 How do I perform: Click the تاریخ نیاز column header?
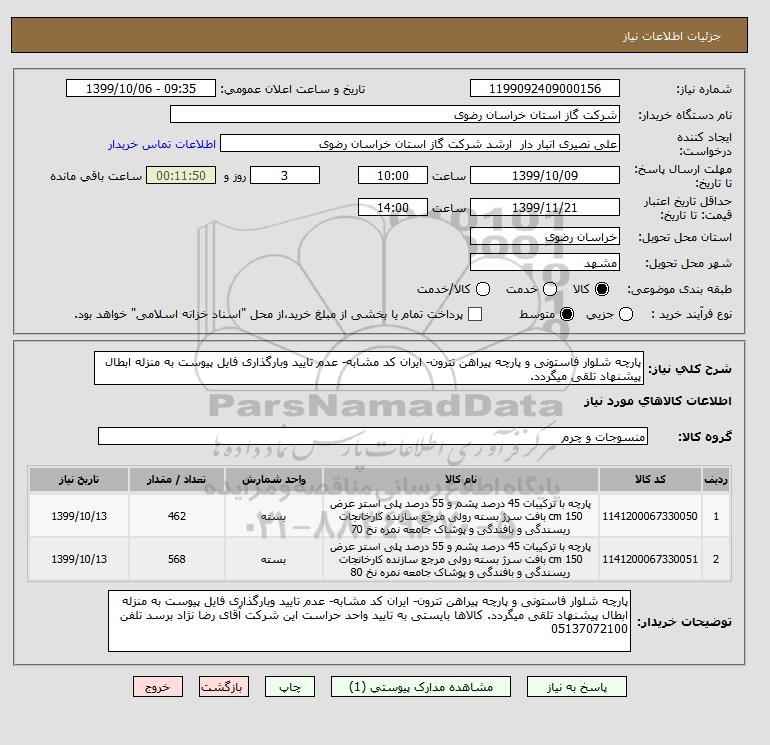coord(79,479)
